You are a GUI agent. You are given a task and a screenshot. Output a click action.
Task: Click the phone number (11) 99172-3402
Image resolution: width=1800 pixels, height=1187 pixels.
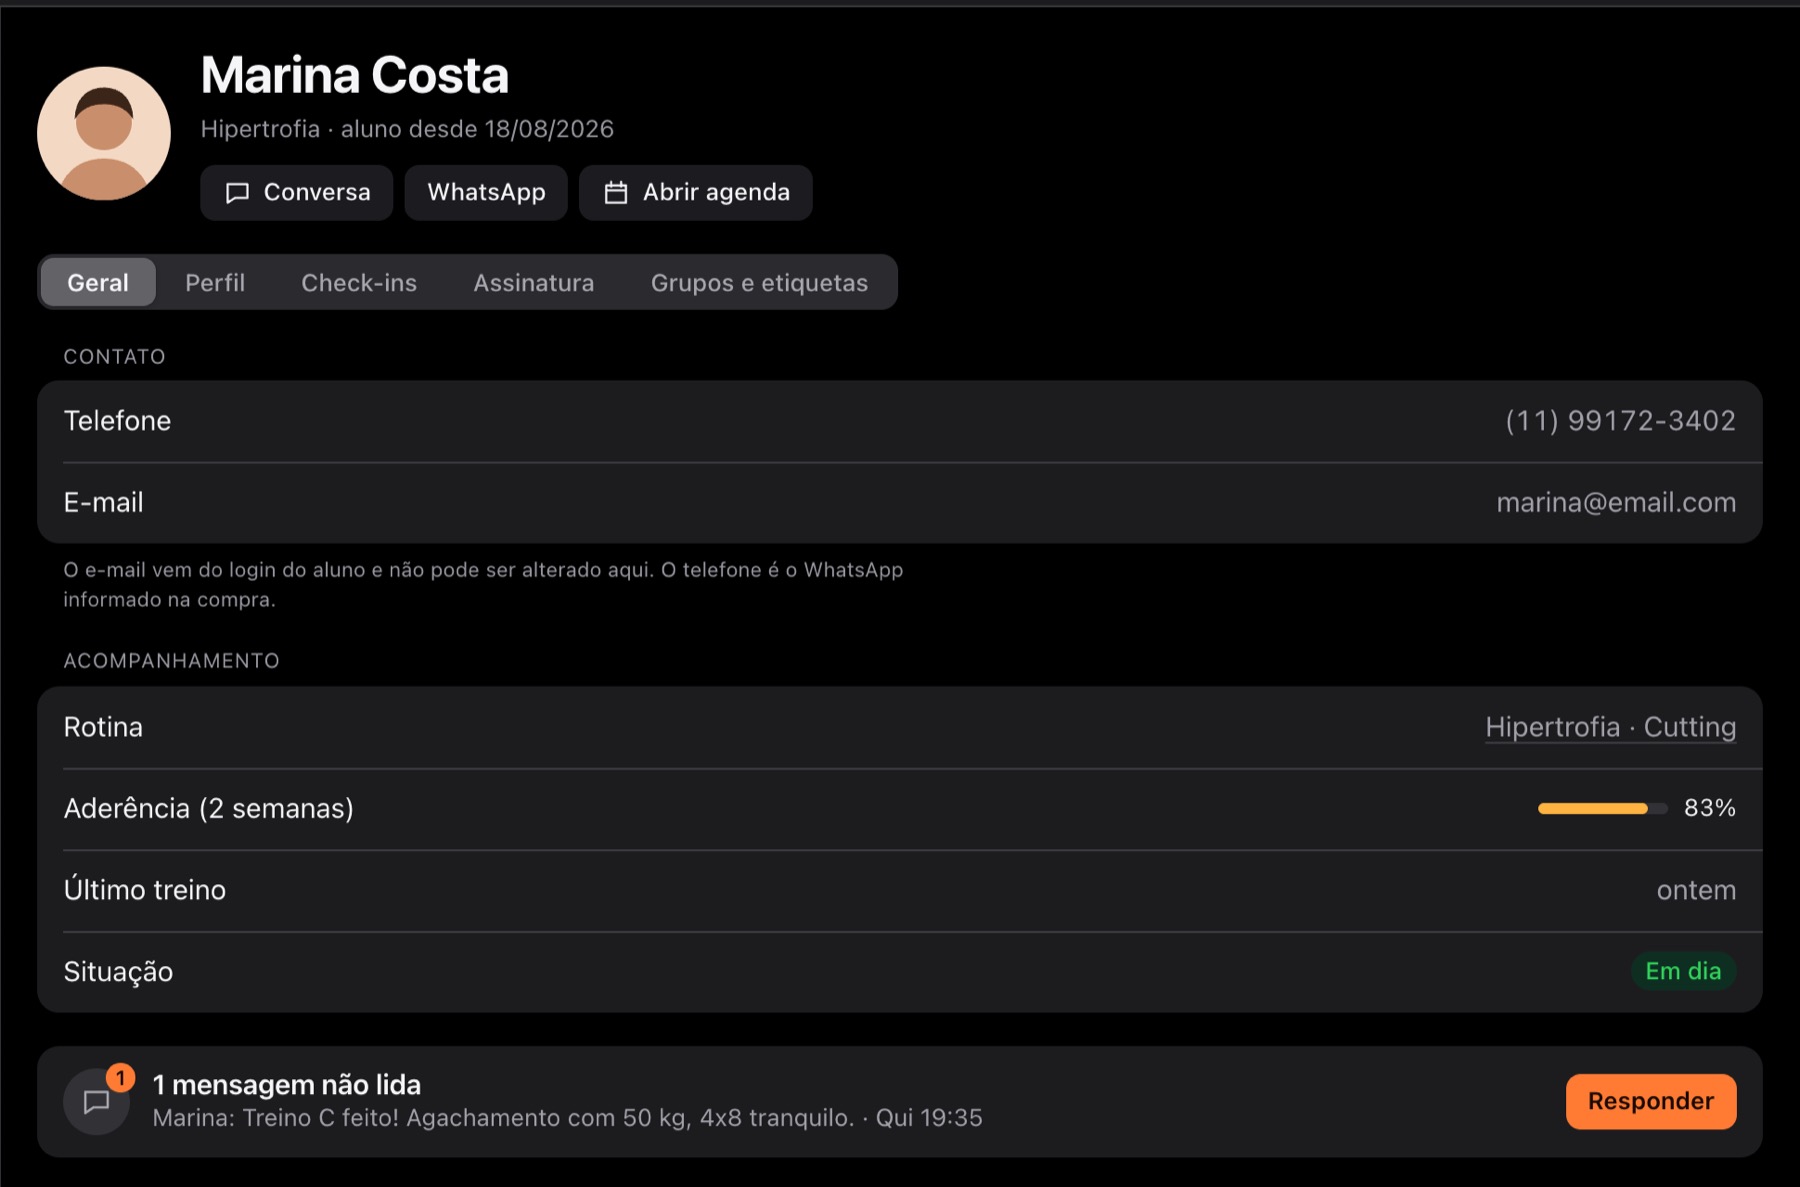tap(1620, 421)
